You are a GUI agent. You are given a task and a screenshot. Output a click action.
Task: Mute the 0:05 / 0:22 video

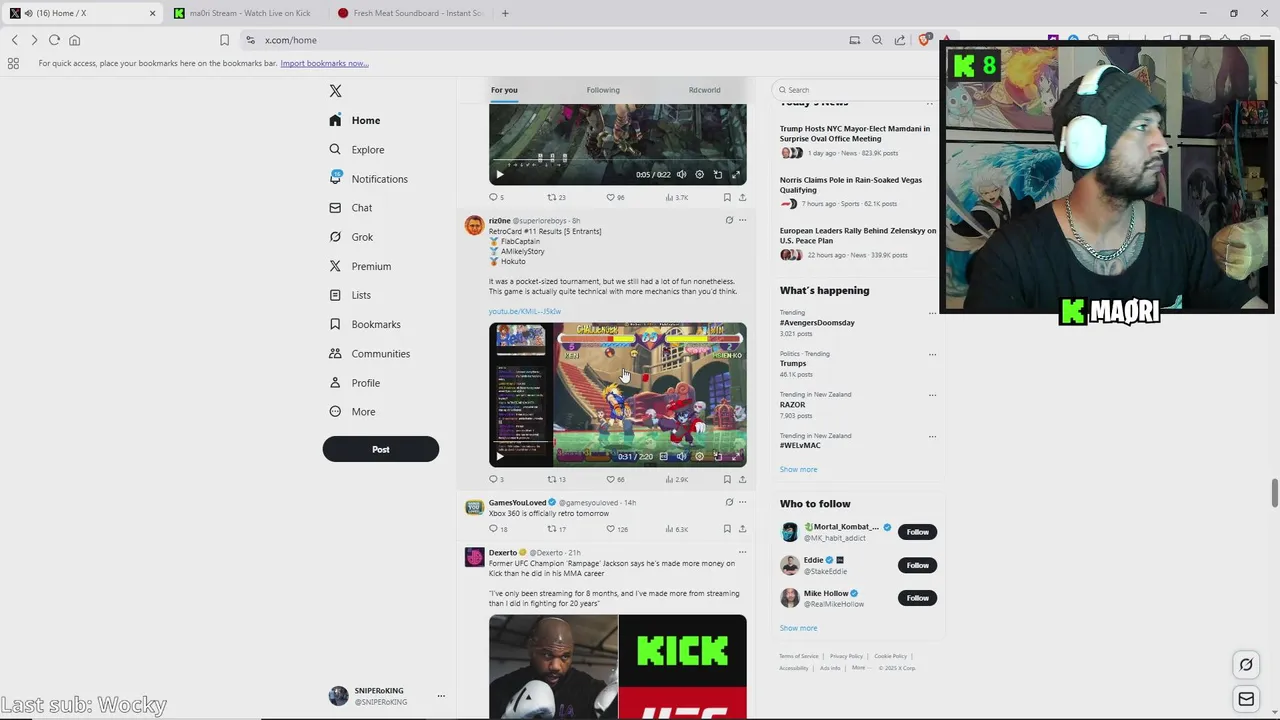pyautogui.click(x=681, y=175)
